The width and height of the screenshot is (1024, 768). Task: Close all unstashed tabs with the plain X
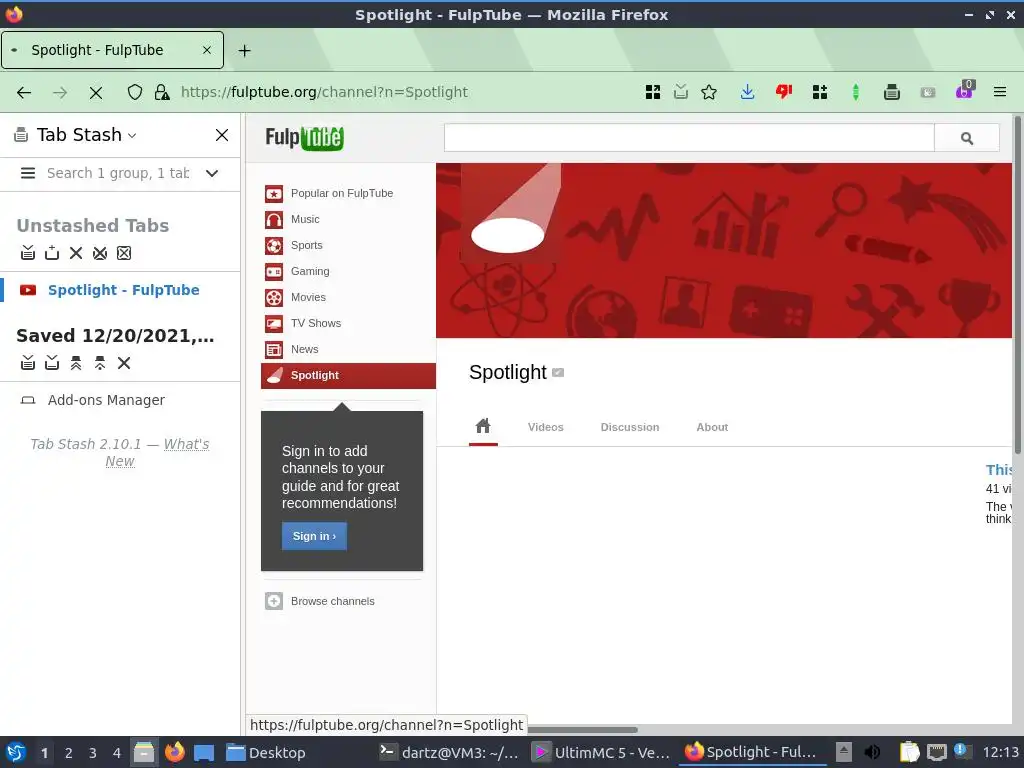point(76,253)
